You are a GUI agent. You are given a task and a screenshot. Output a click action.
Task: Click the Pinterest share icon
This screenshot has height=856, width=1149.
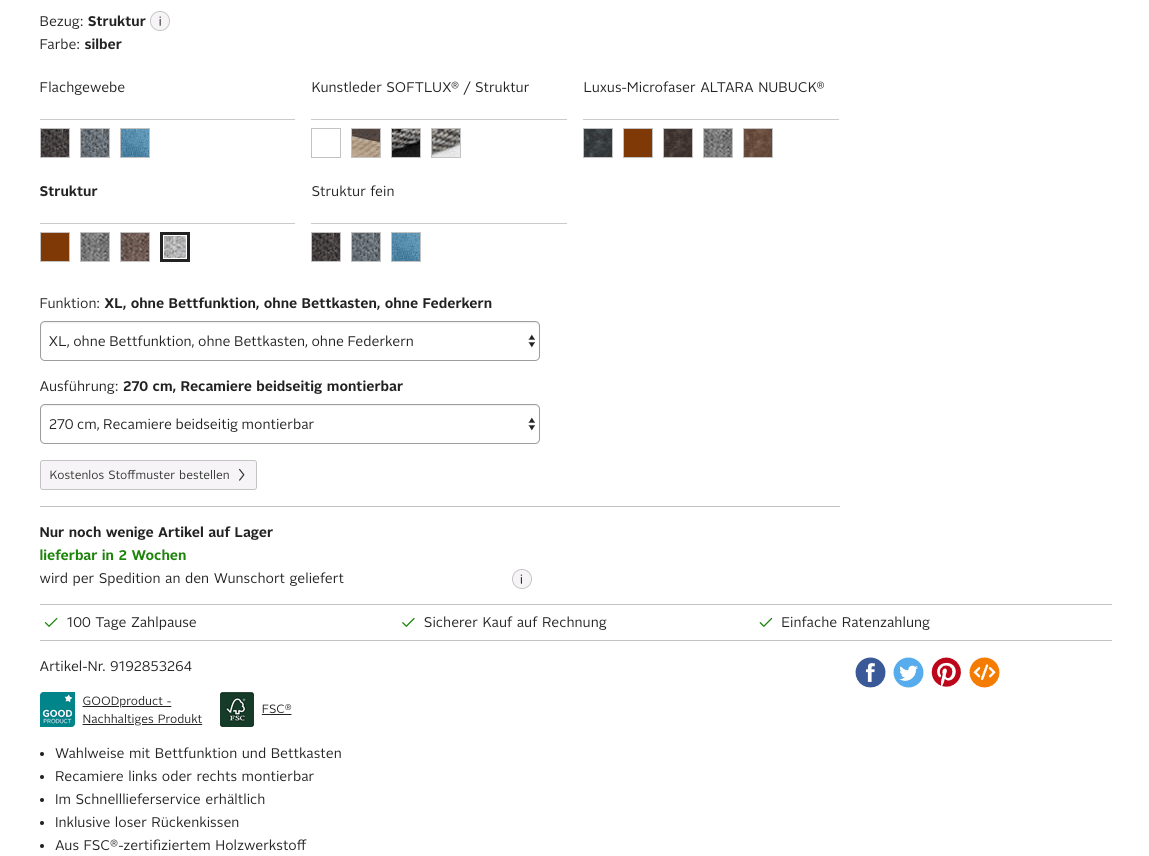[946, 672]
